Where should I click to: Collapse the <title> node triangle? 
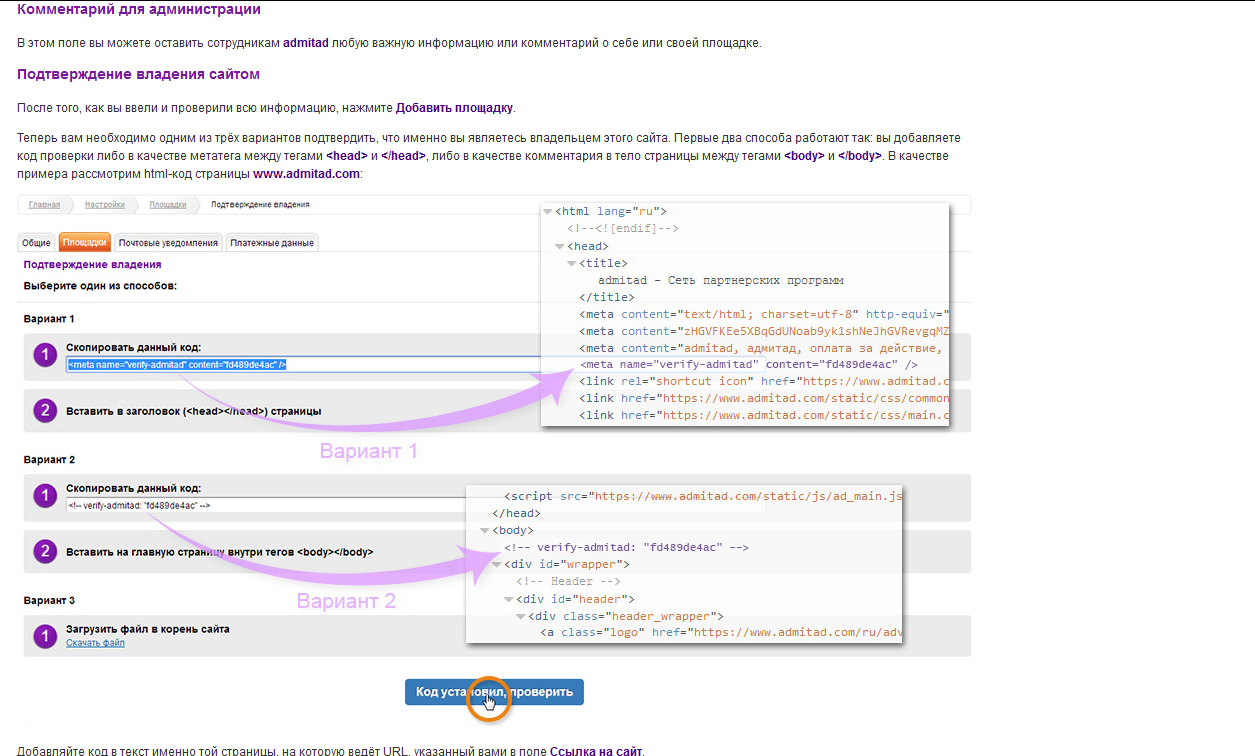[571, 263]
